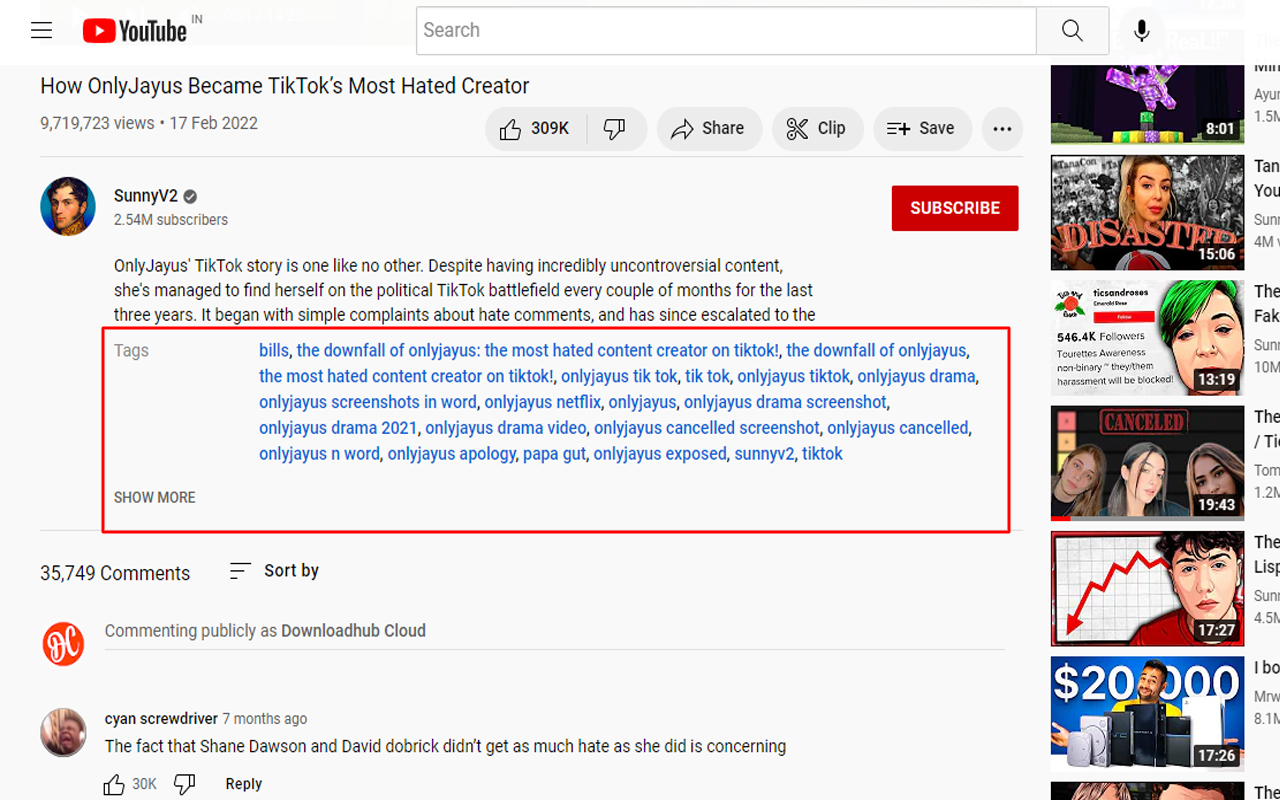Open 'onlyjayus drama screenshot' tag

(785, 402)
